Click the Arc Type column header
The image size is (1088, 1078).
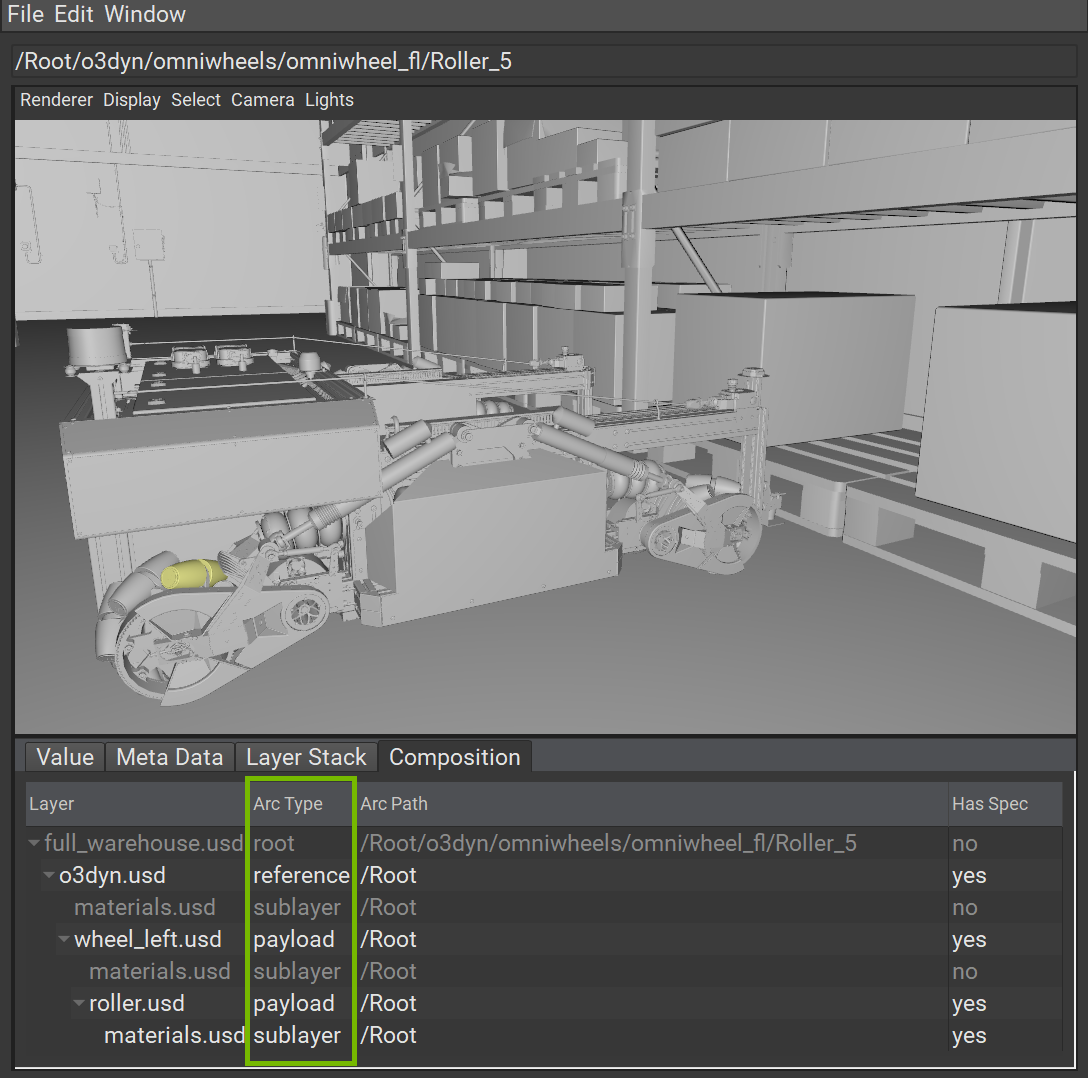click(288, 804)
